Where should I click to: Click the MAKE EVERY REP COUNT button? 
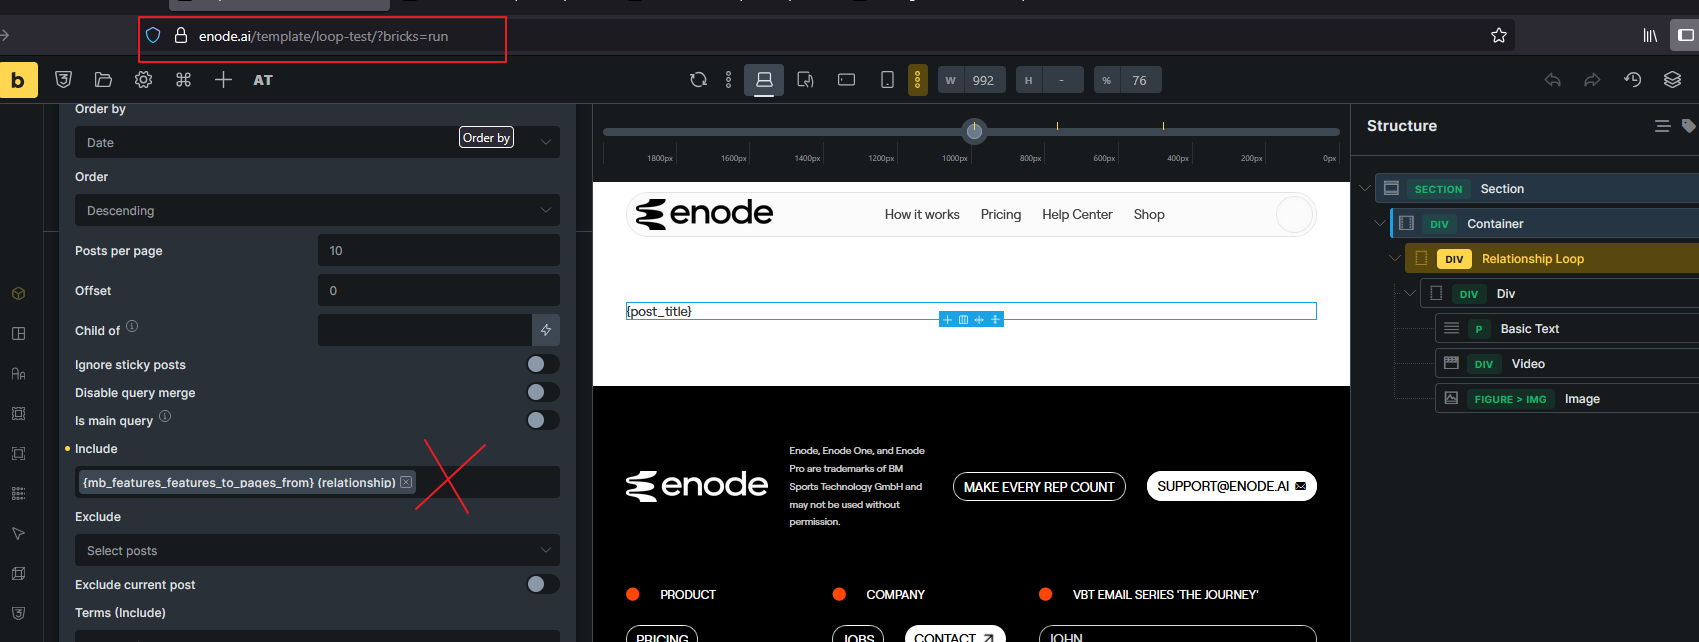[x=1039, y=487]
